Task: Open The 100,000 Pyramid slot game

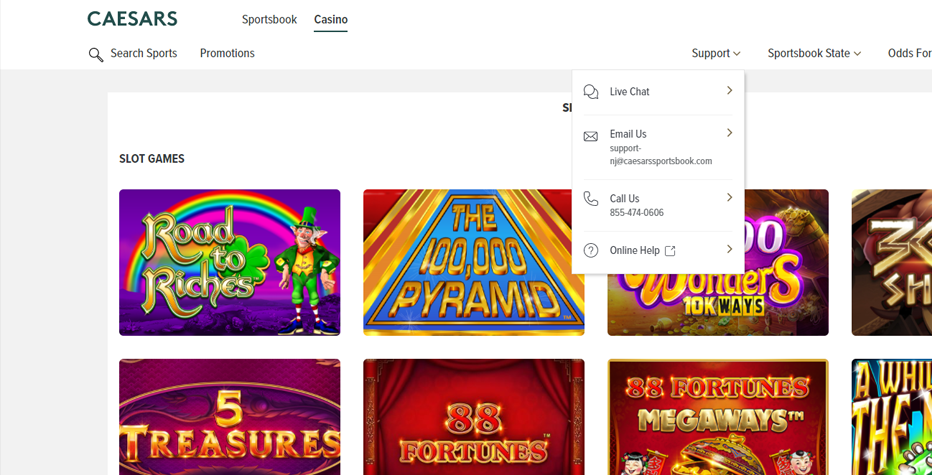Action: (x=474, y=262)
